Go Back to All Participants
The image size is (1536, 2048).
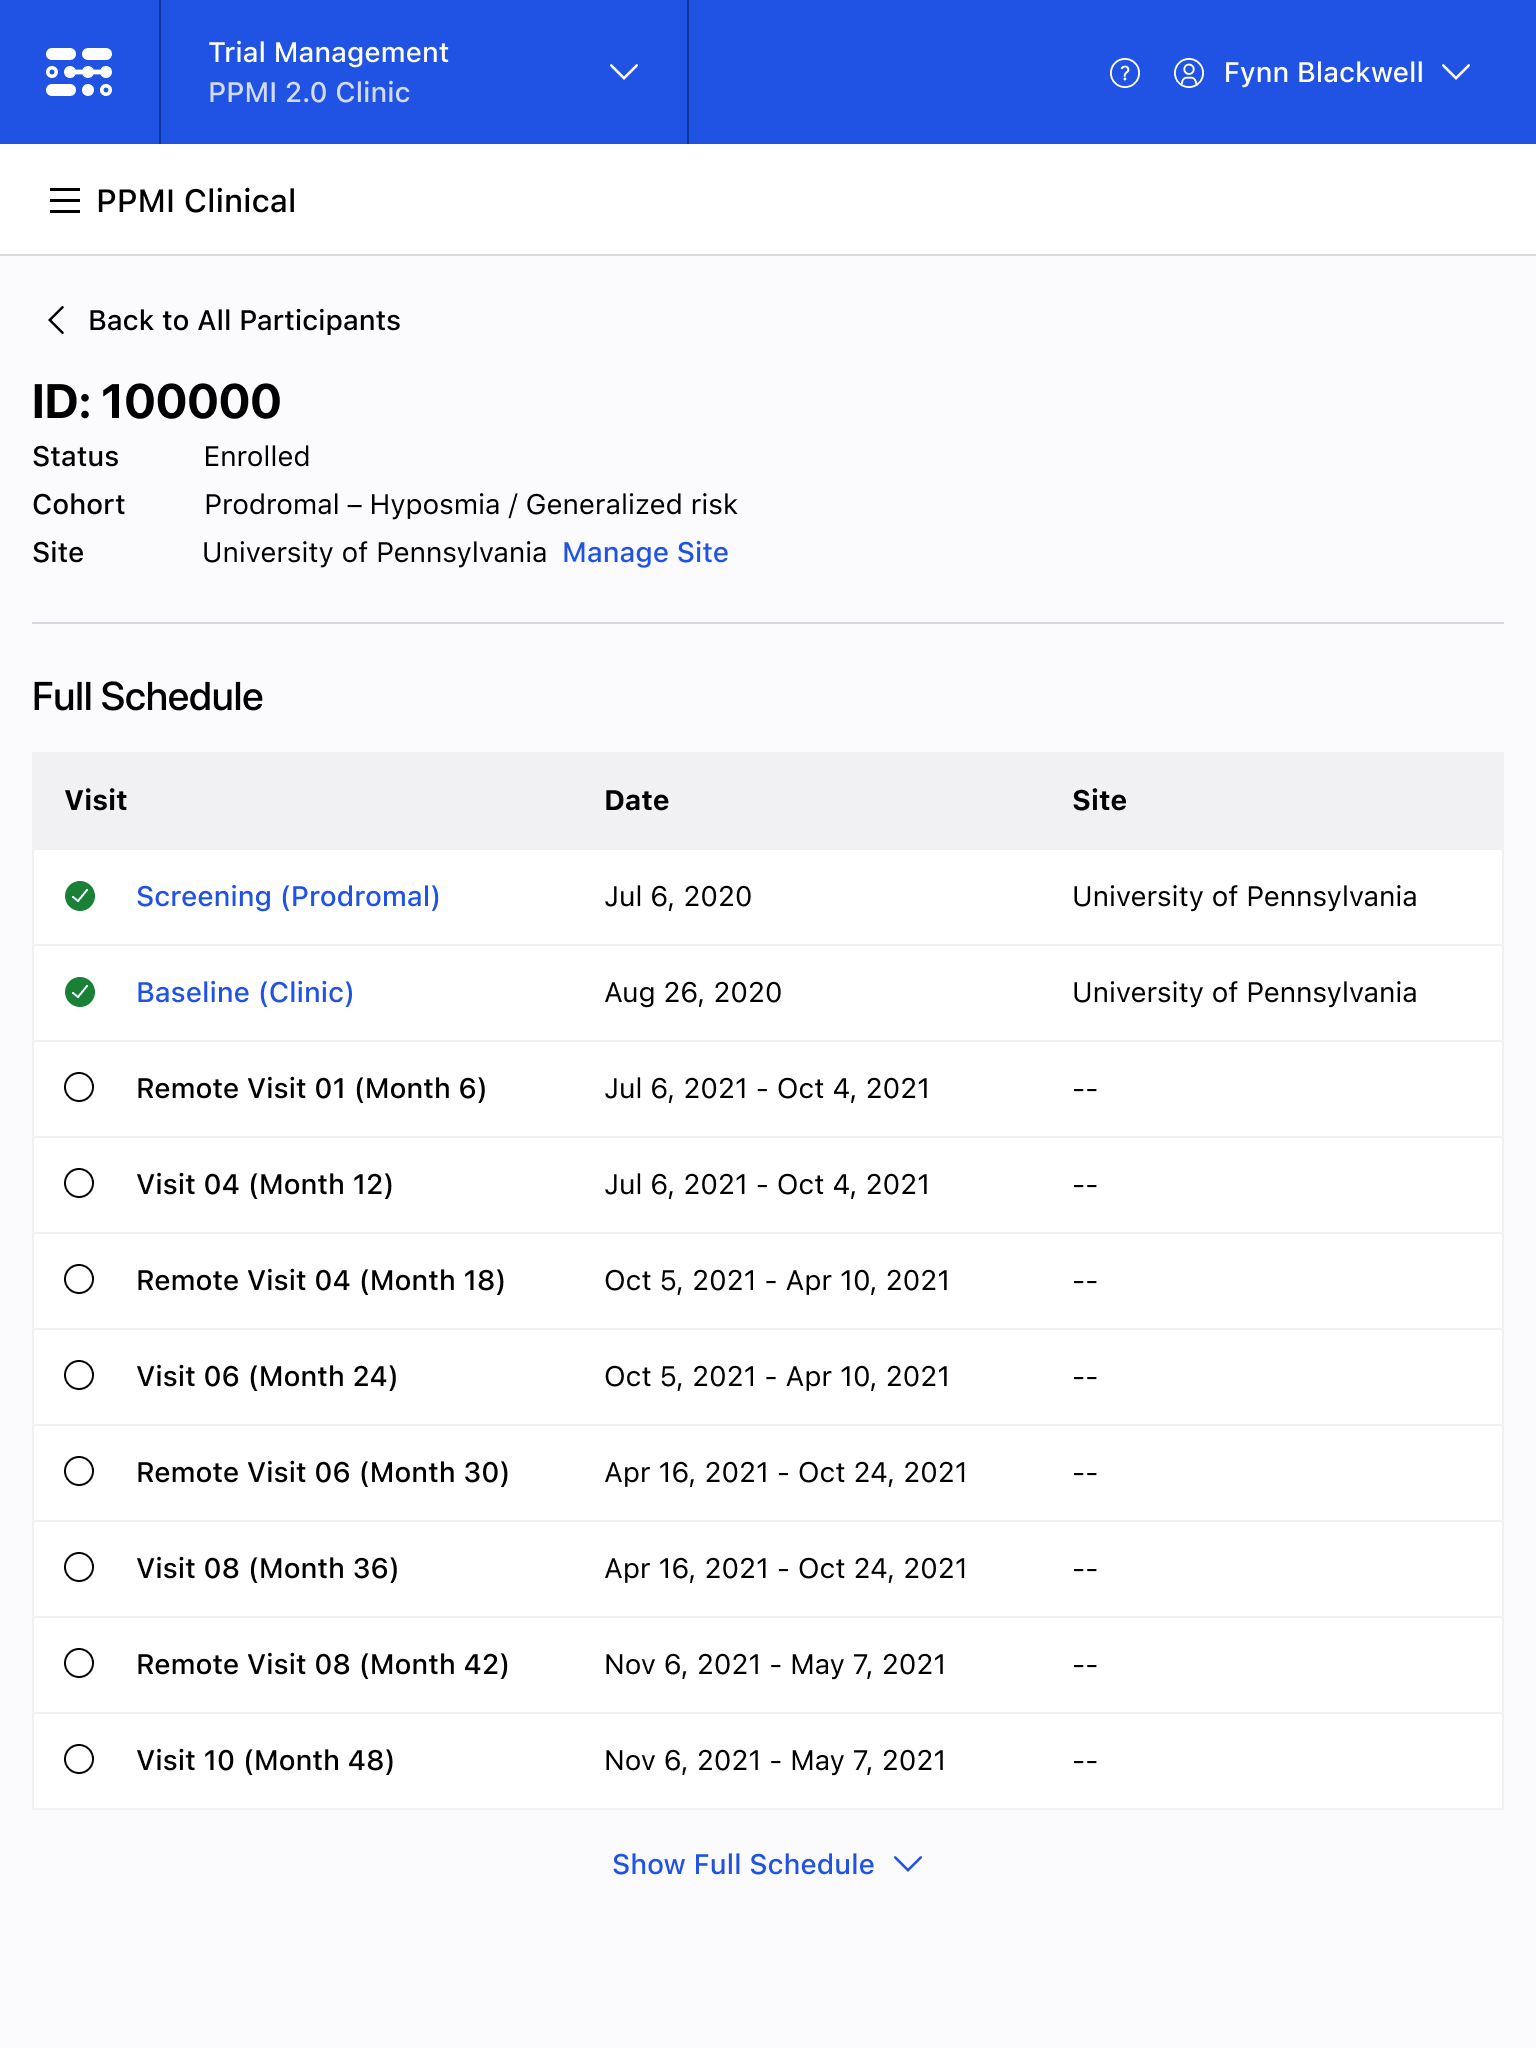click(244, 320)
